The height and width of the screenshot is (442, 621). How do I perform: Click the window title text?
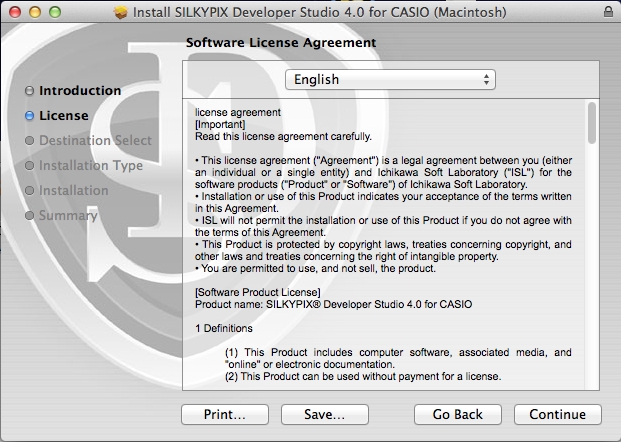pyautogui.click(x=320, y=12)
